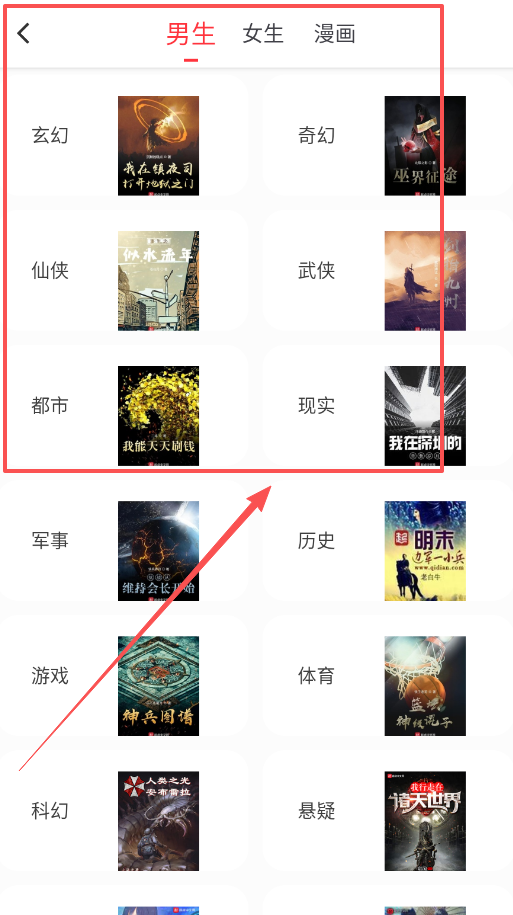Choose the 仙侠 category label
Screen dimensions: 513x915
[x=50, y=271]
